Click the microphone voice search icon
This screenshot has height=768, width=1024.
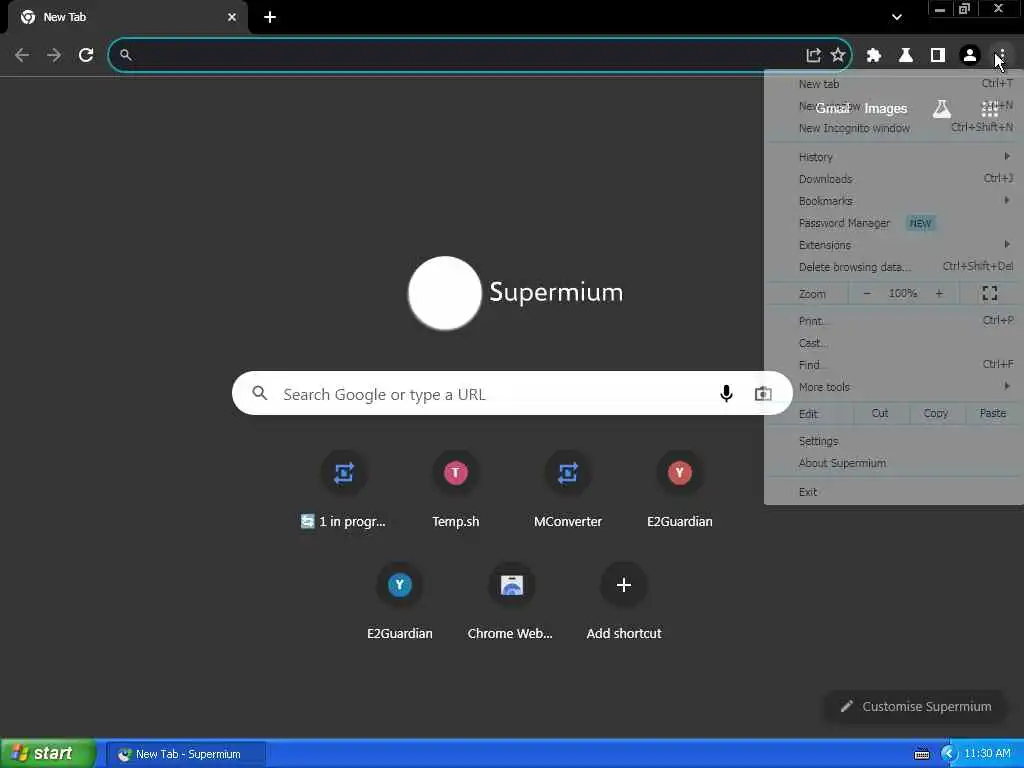pos(726,393)
